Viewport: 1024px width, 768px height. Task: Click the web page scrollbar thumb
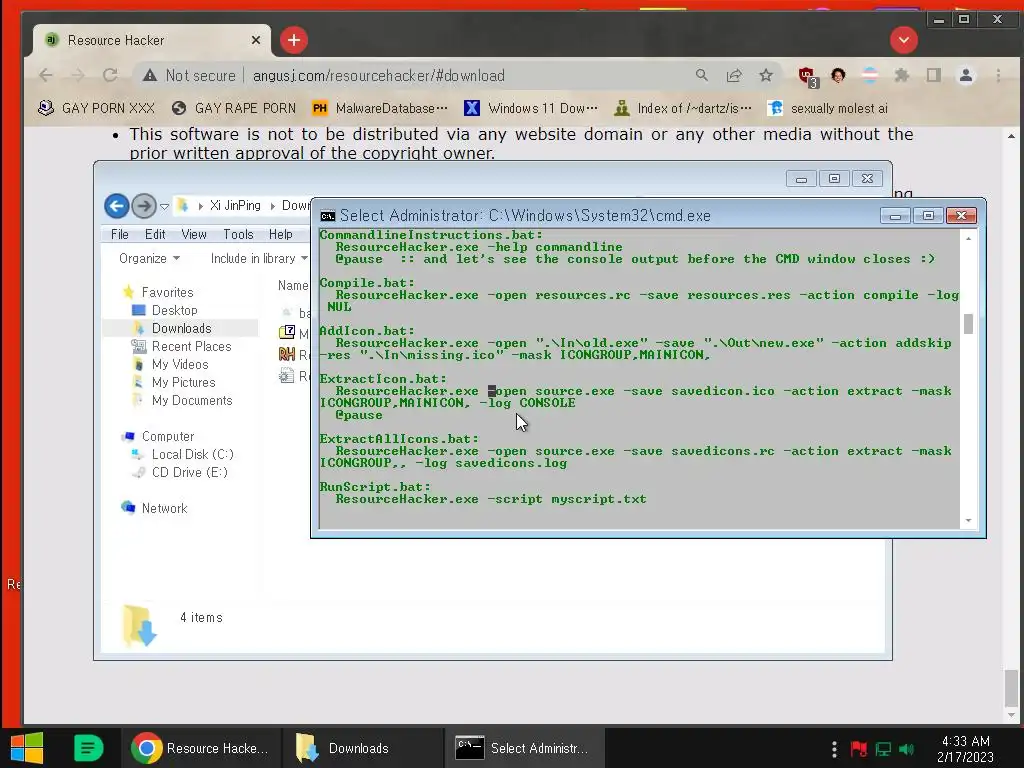tap(1012, 688)
